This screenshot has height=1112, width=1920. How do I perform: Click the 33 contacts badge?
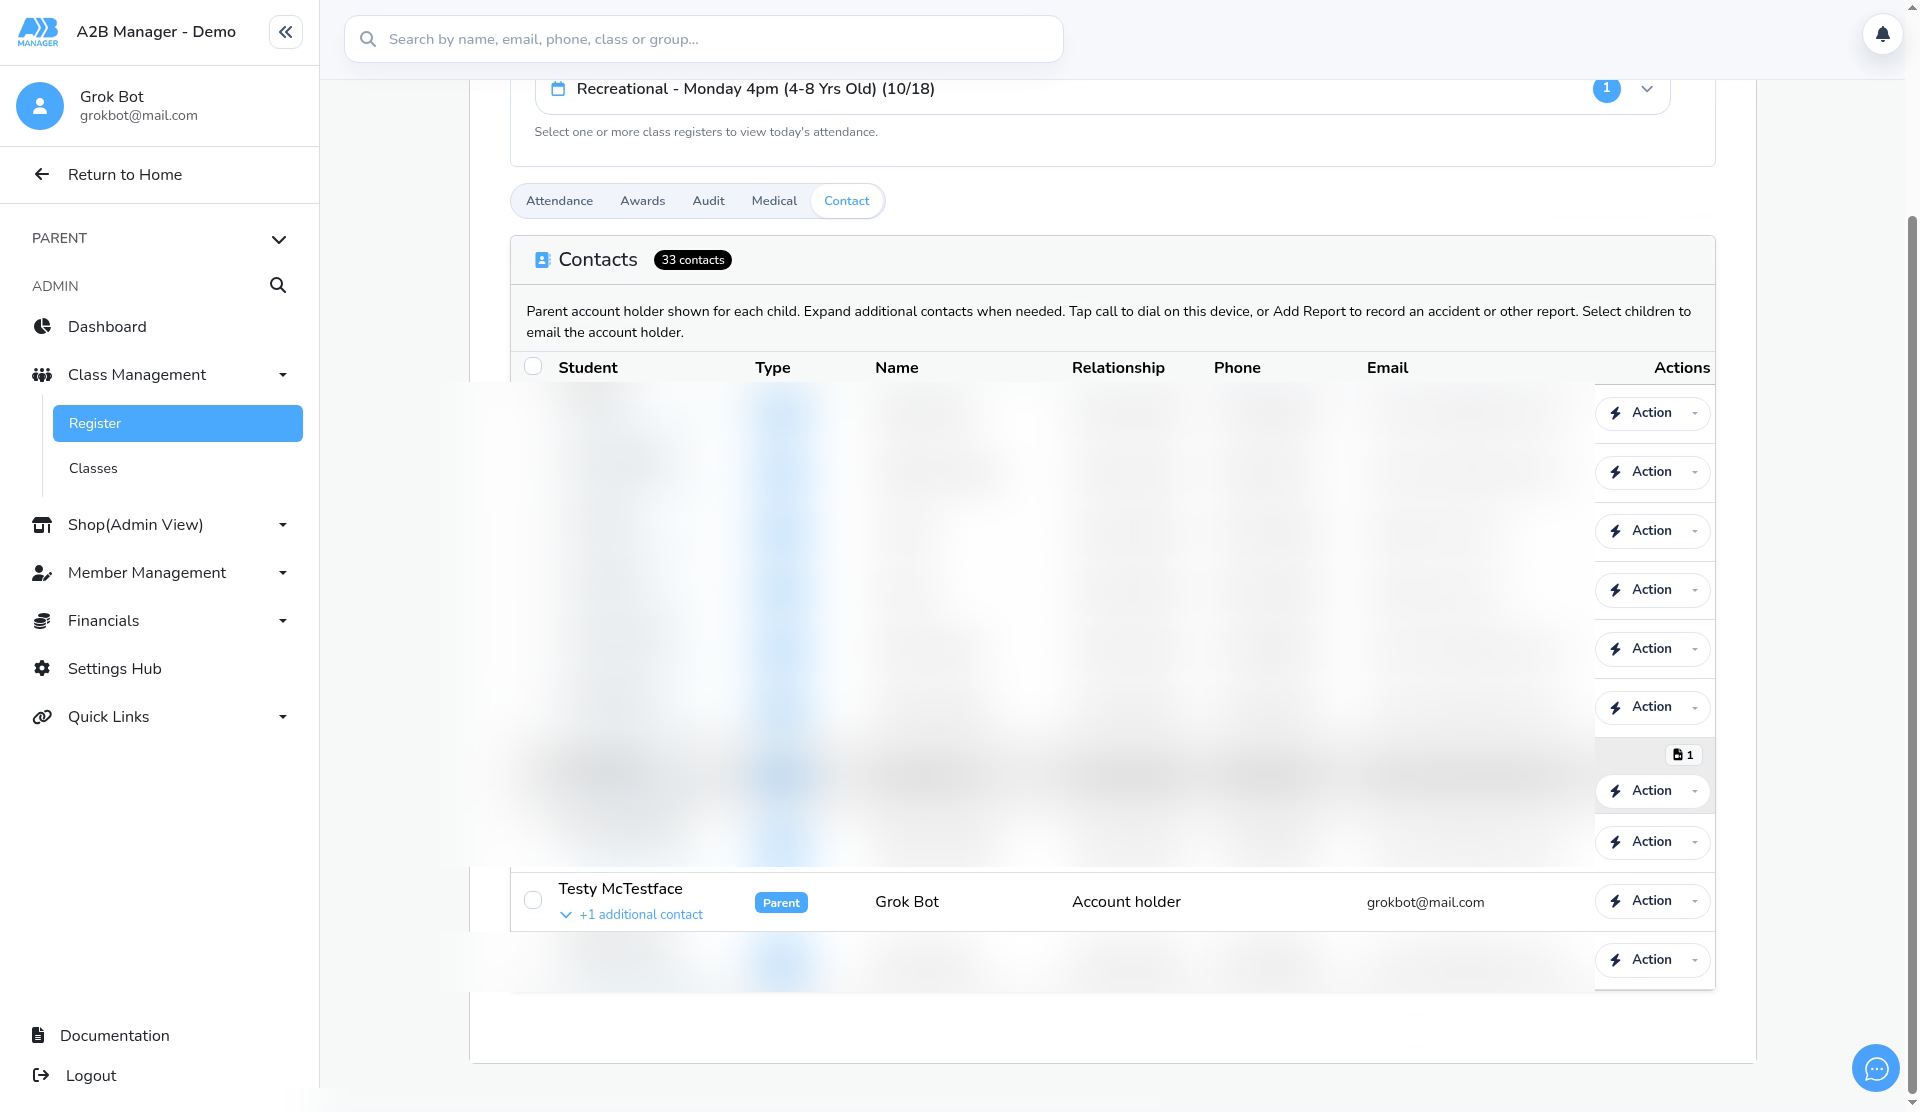(692, 260)
